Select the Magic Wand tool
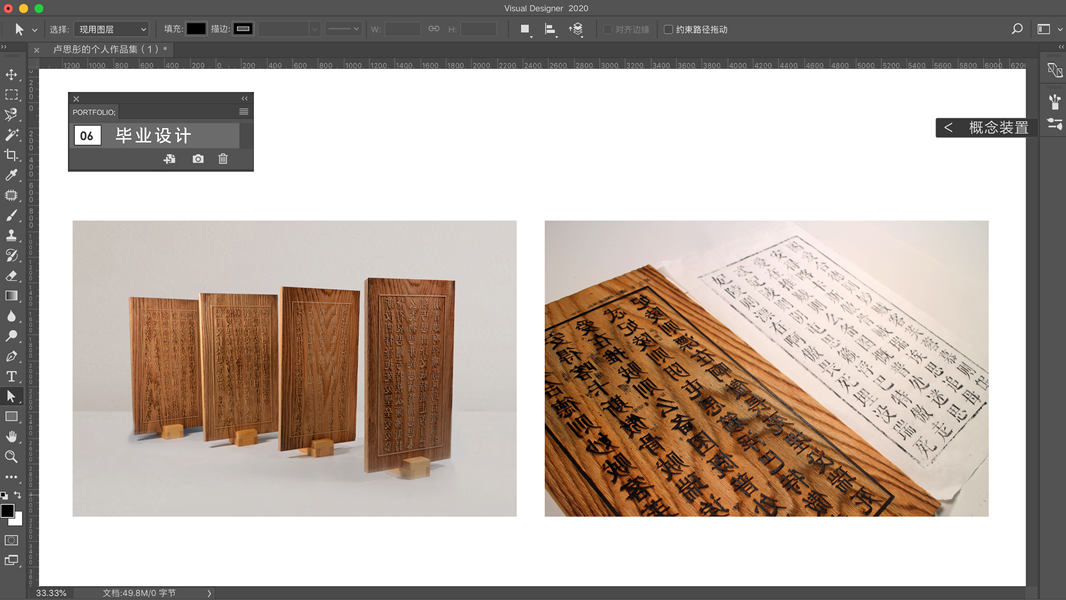This screenshot has height=600, width=1066. coord(12,135)
